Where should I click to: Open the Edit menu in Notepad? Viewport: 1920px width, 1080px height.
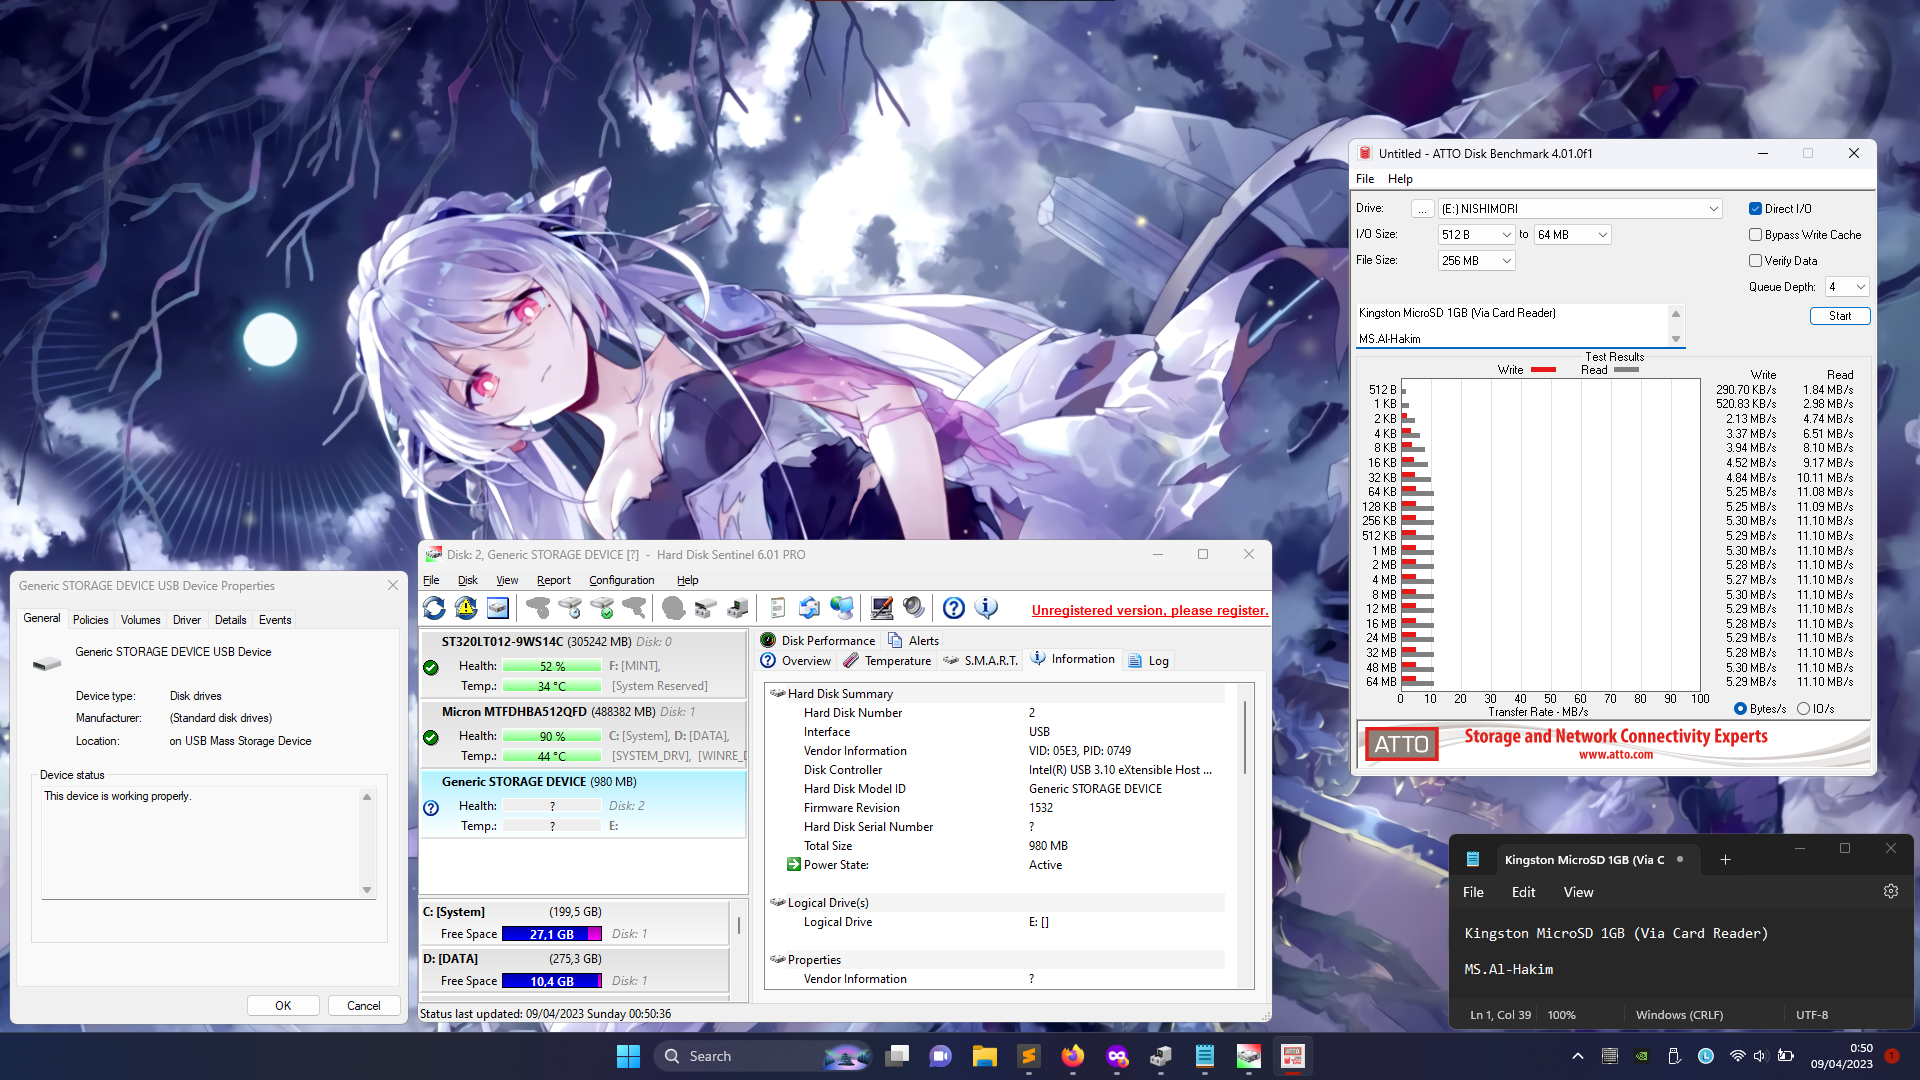tap(1523, 892)
